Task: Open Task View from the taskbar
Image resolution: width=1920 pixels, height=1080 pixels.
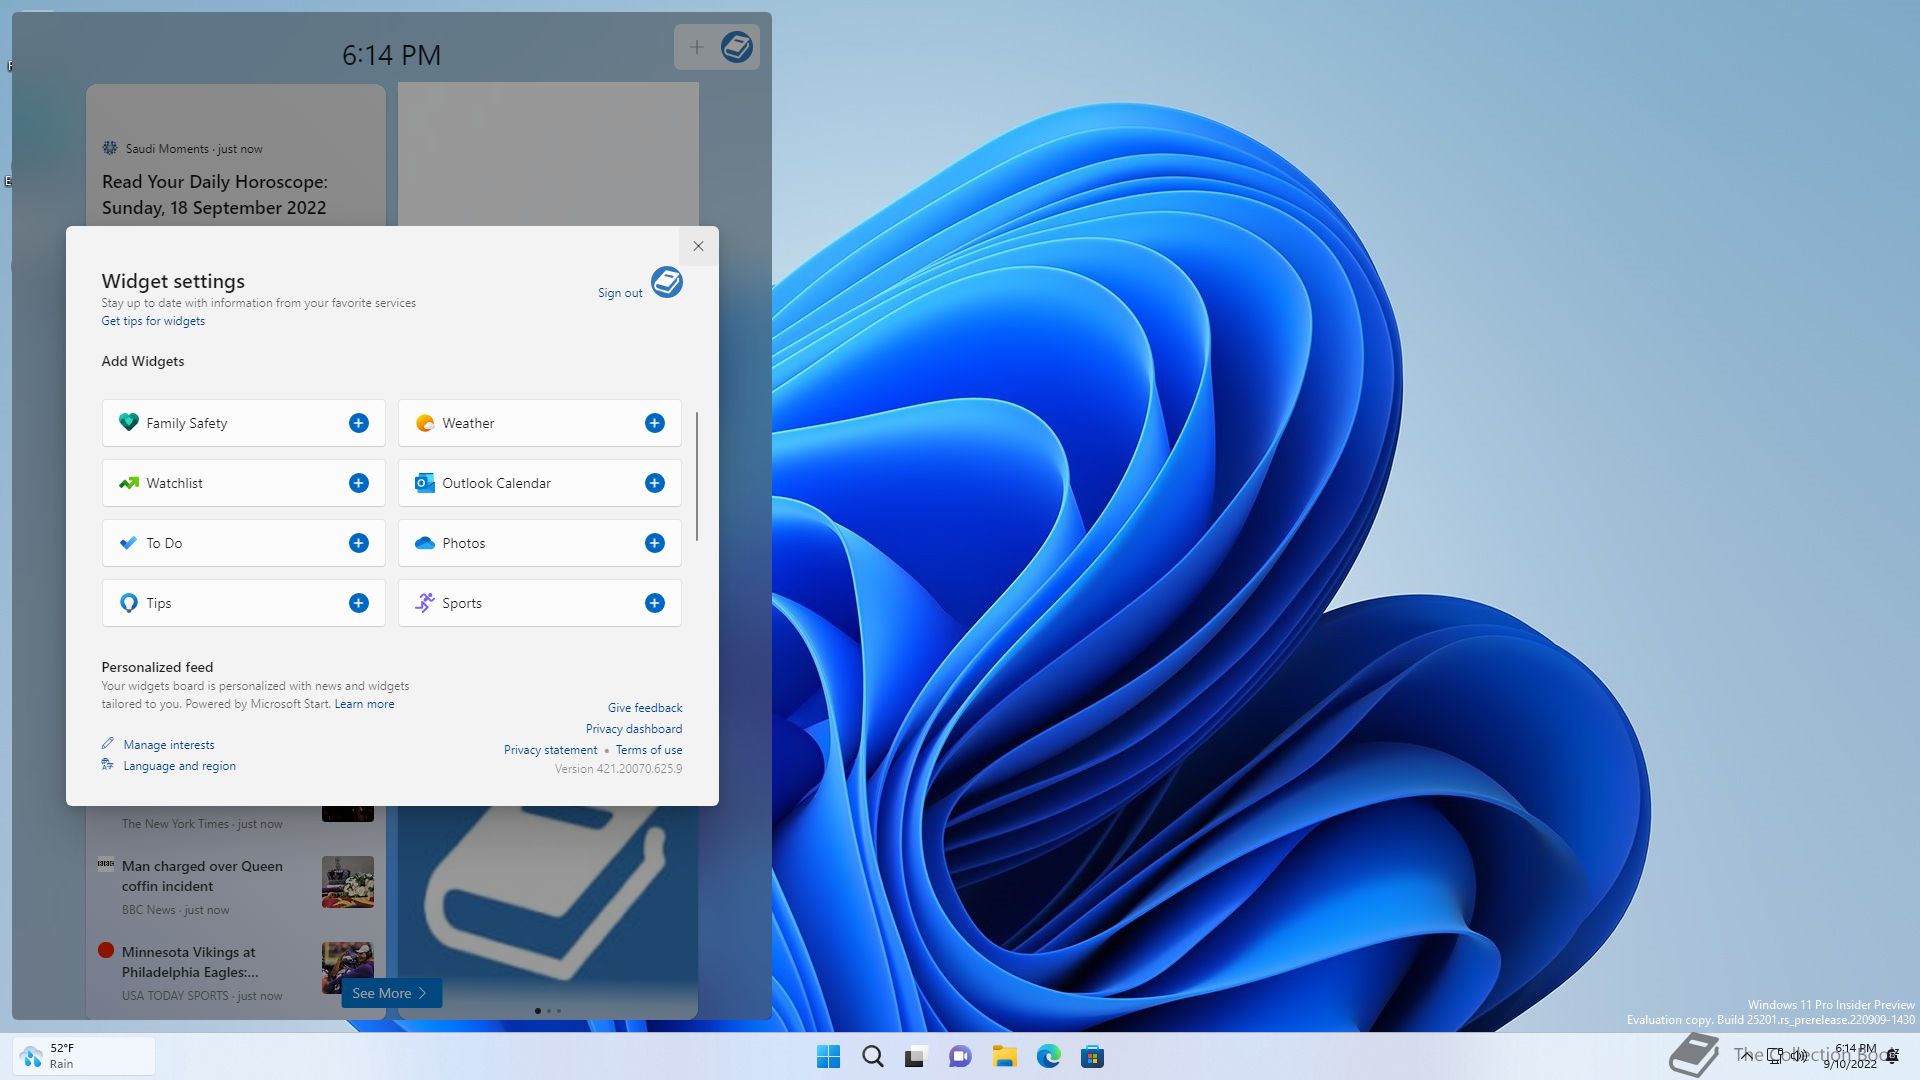Action: tap(916, 1056)
